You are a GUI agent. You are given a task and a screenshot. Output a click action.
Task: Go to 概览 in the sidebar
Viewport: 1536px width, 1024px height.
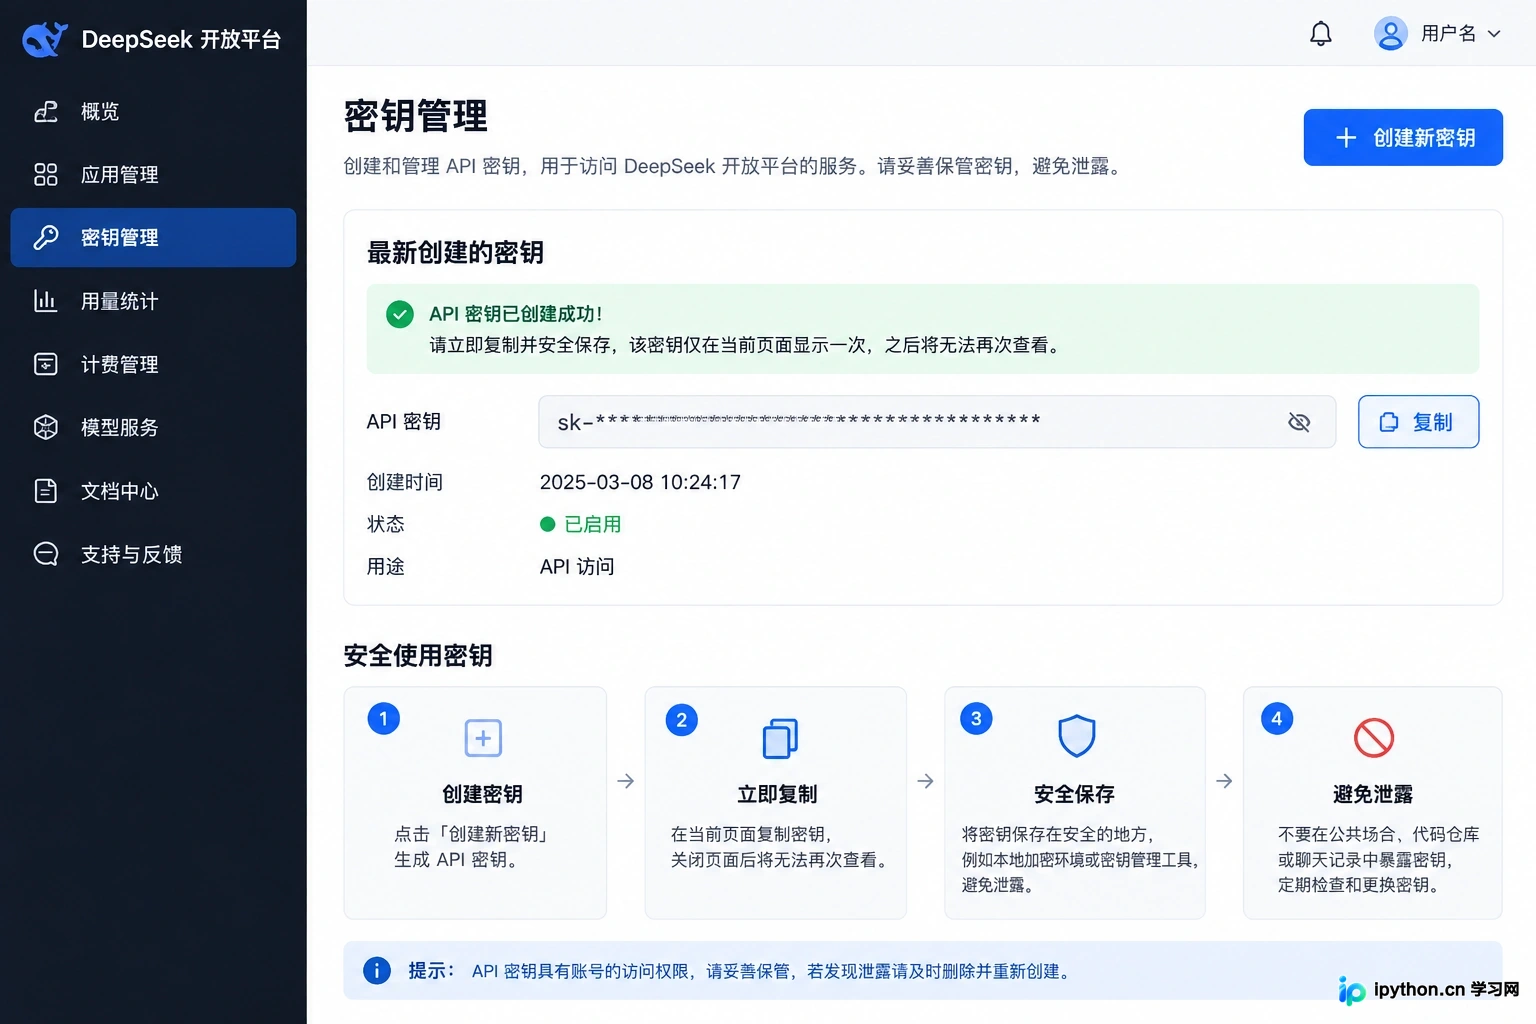click(153, 111)
